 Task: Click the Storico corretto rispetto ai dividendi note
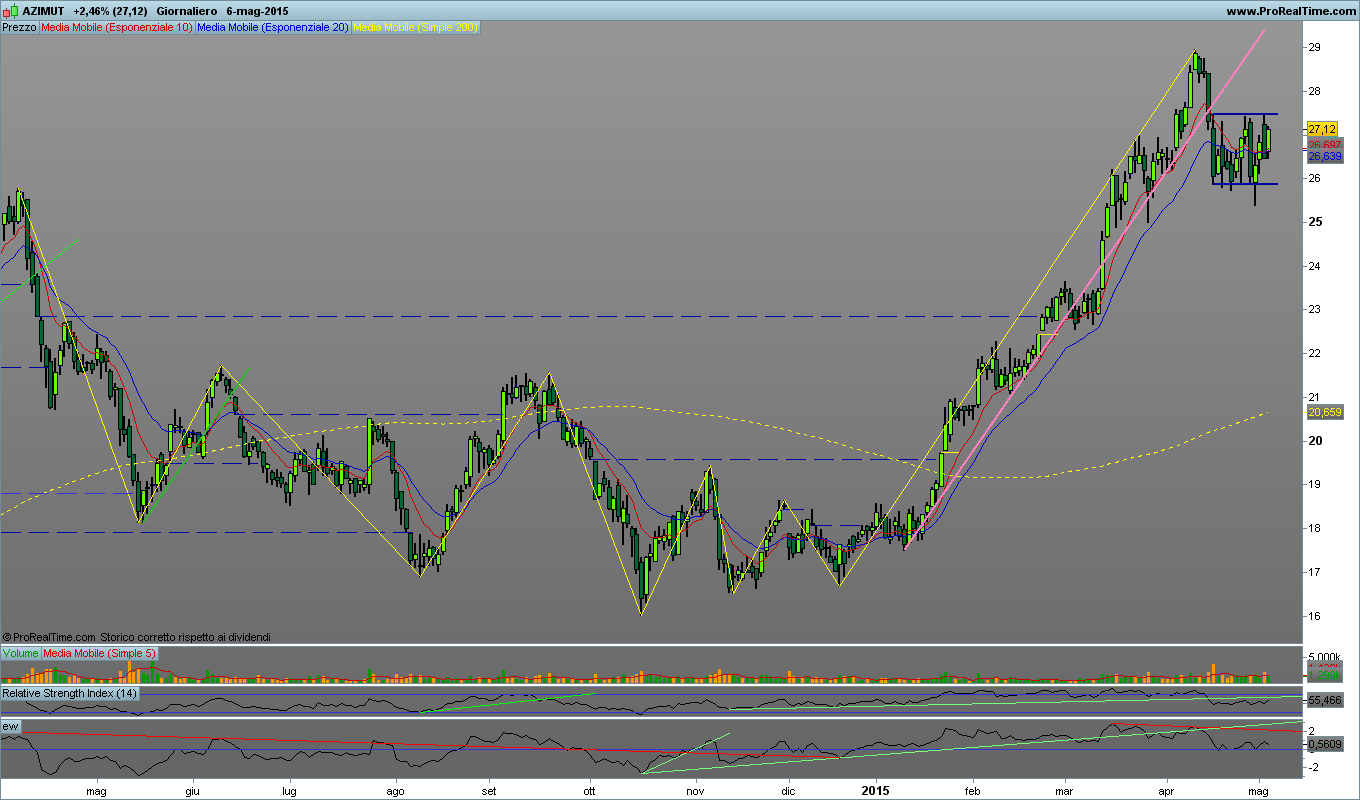pyautogui.click(x=185, y=636)
